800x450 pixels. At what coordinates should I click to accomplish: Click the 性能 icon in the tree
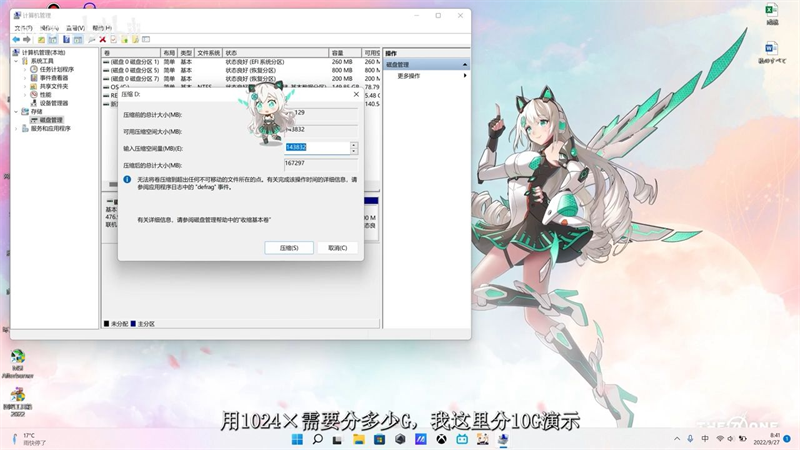point(34,94)
